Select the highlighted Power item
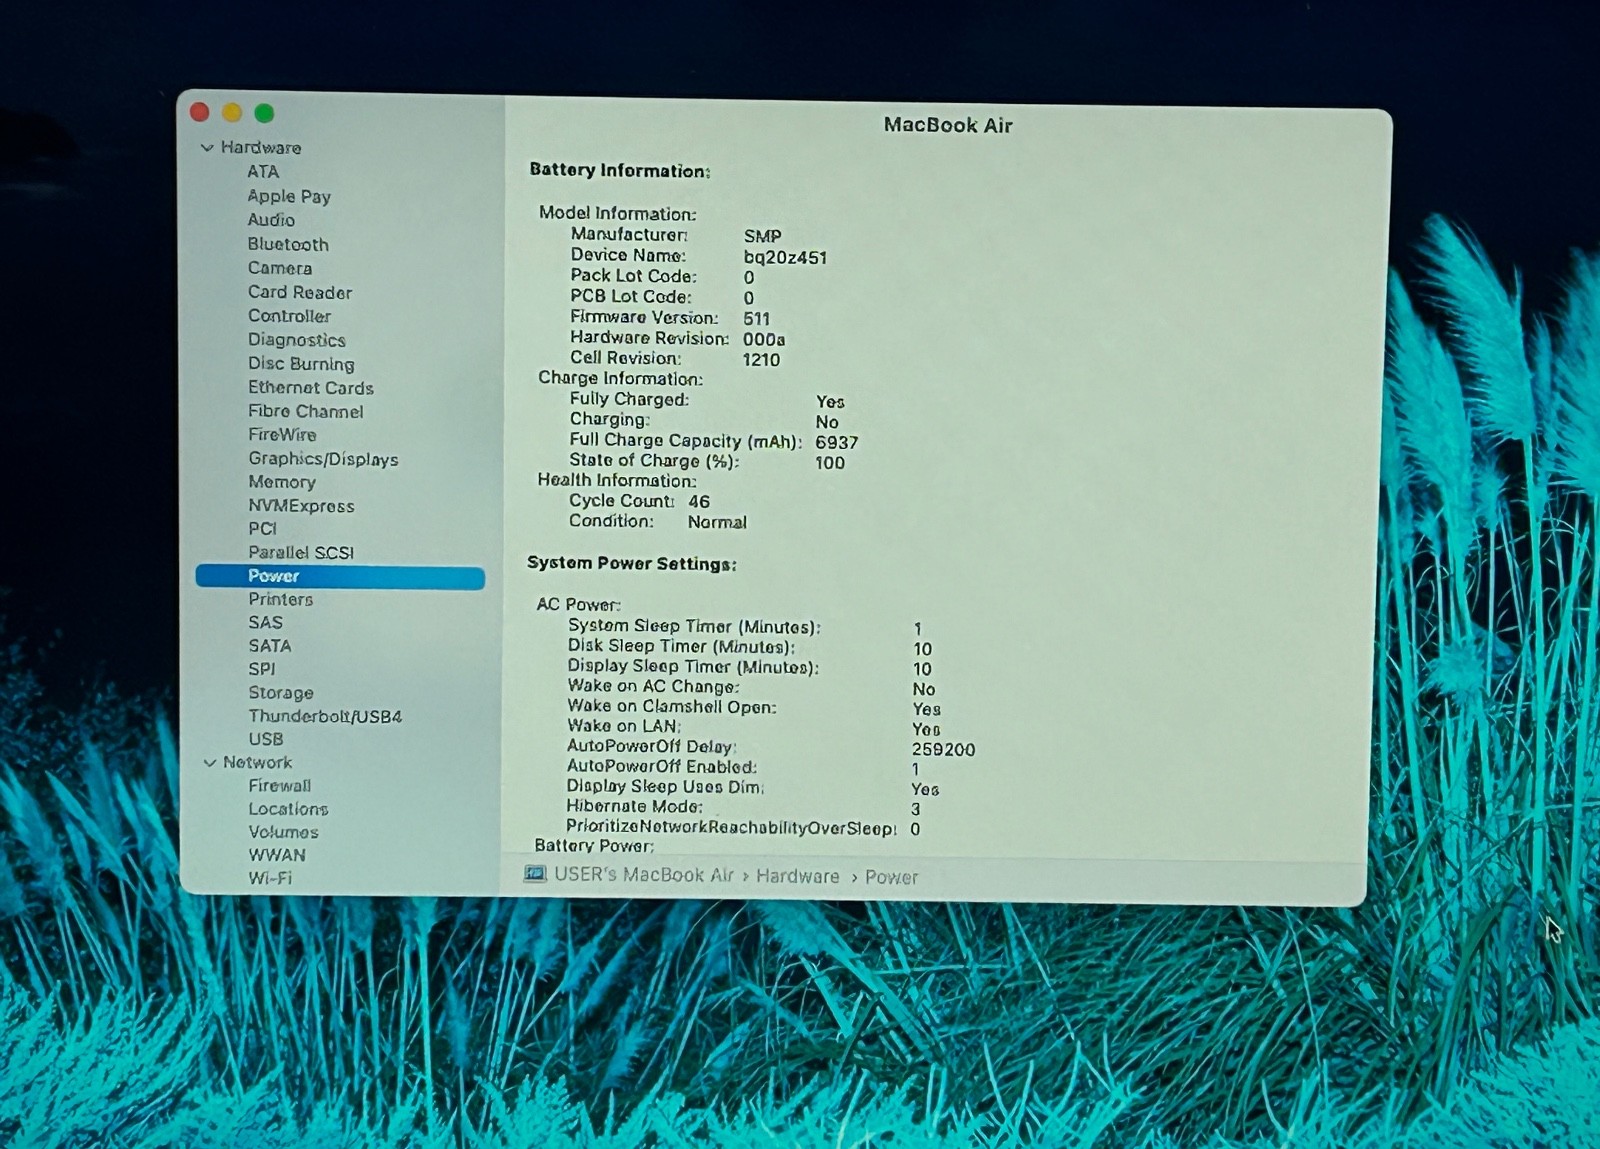 click(340, 577)
